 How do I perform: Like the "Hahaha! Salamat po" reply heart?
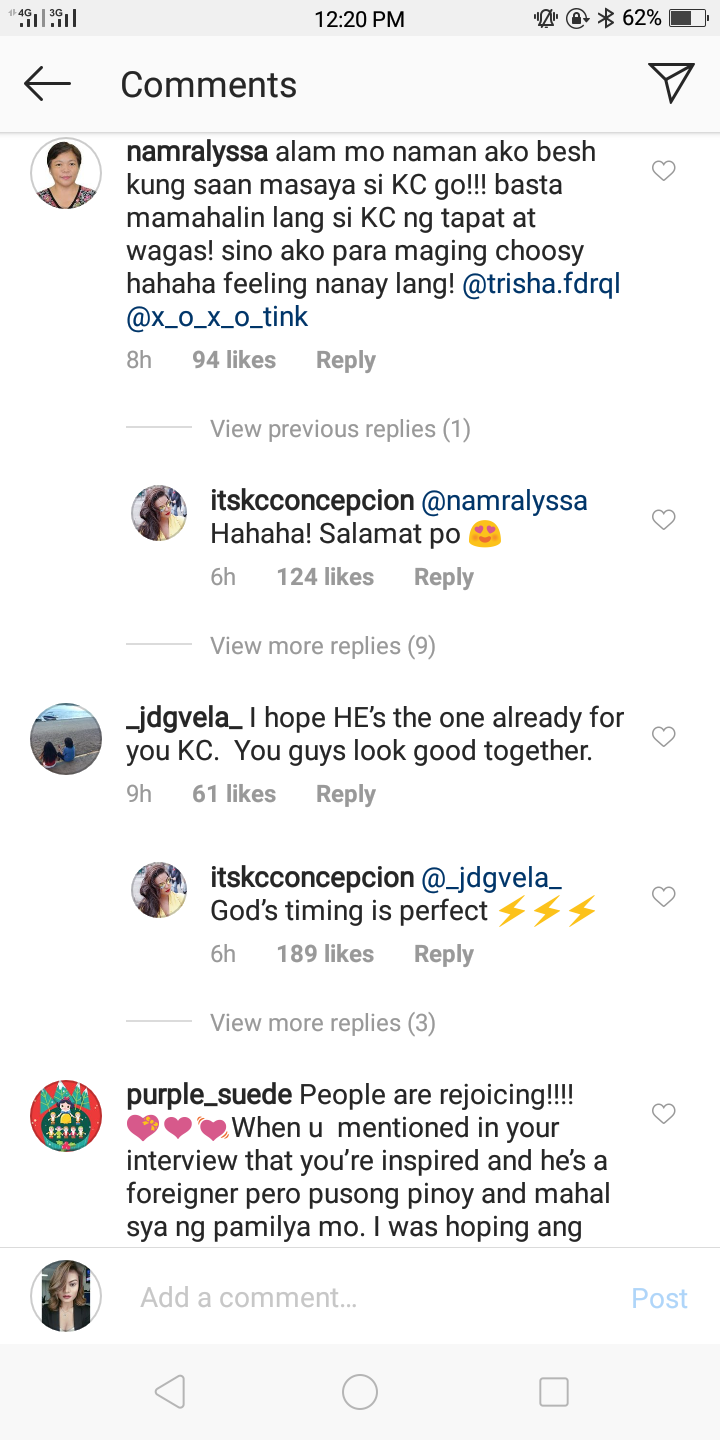coord(663,520)
